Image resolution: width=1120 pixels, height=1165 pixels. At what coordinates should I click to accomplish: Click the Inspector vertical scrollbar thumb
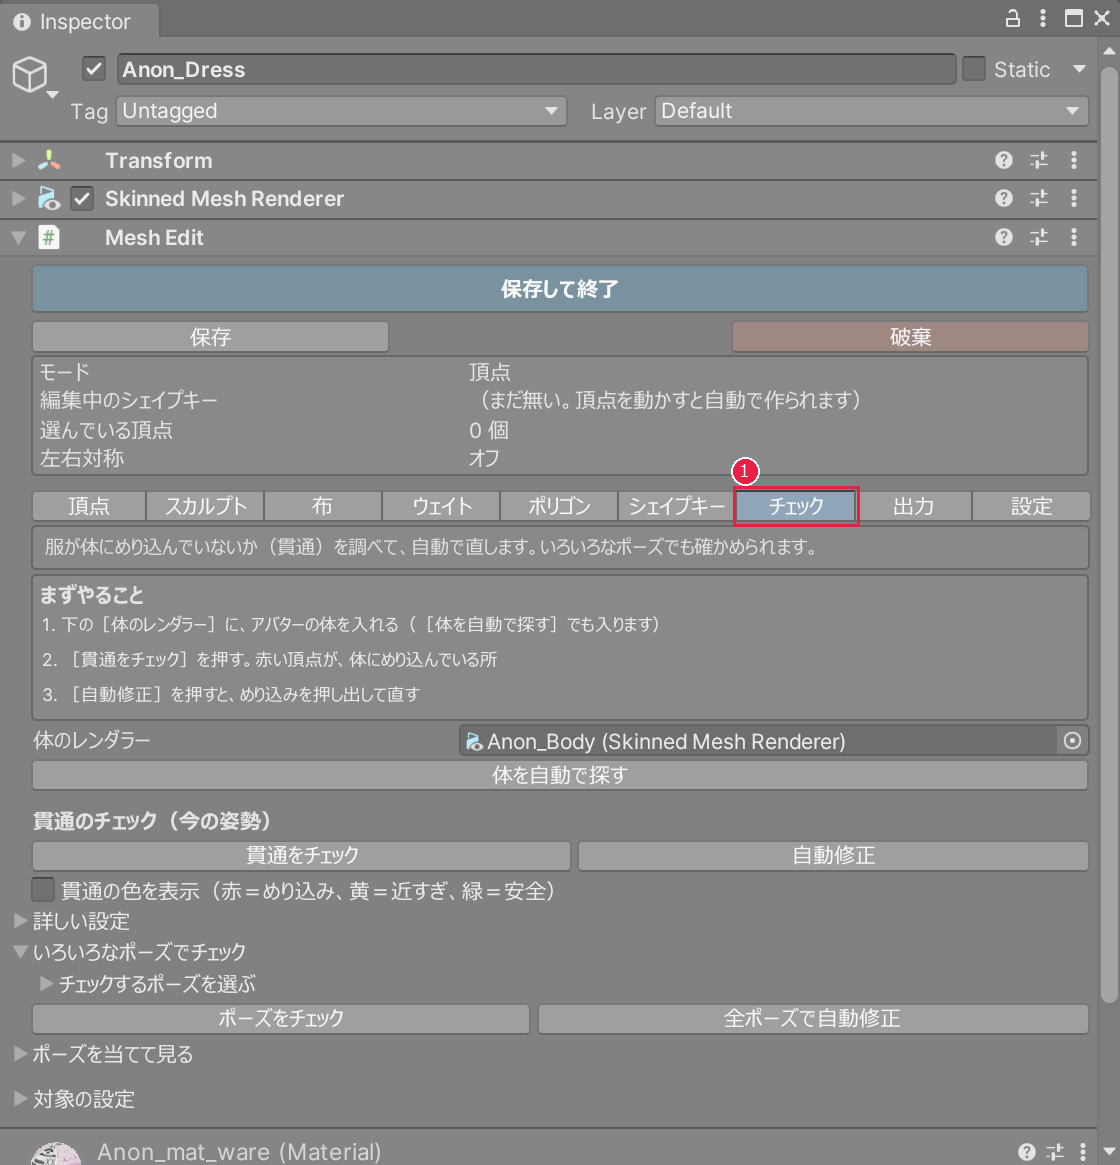(x=1109, y=535)
